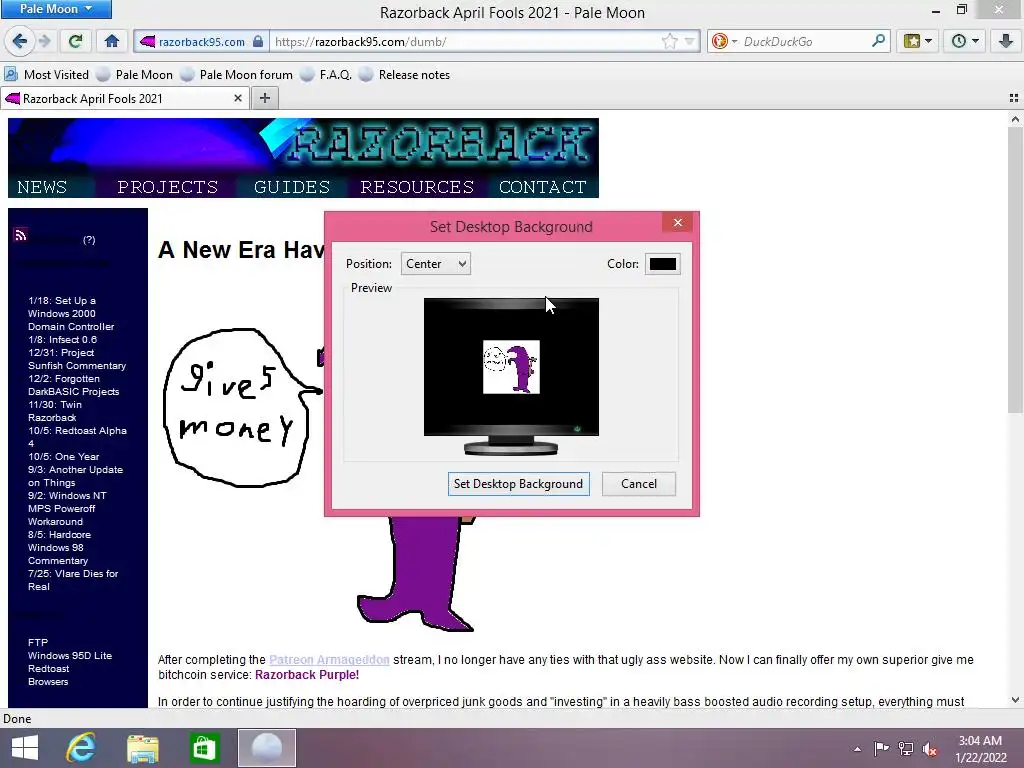Viewport: 1024px width, 768px height.
Task: Close the Set Desktop Background dialog
Action: (678, 223)
